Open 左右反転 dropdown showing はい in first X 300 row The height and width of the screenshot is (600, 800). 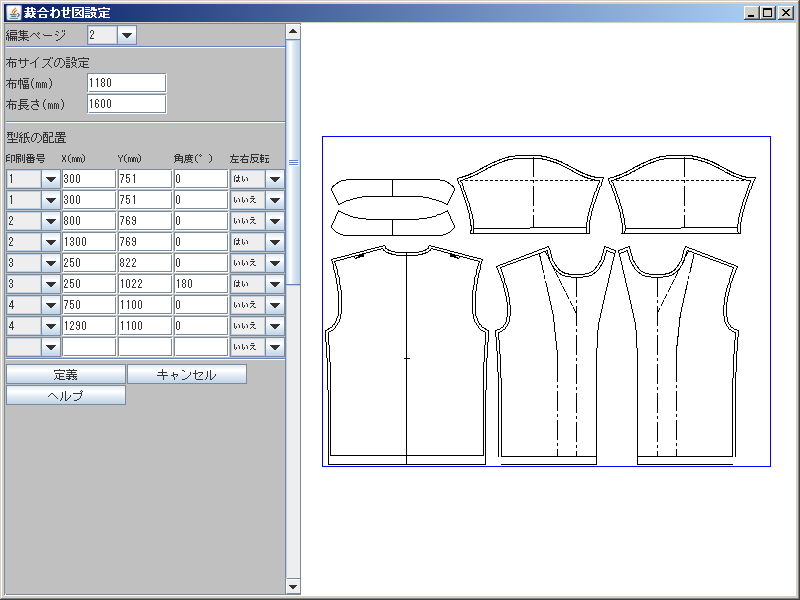(275, 179)
